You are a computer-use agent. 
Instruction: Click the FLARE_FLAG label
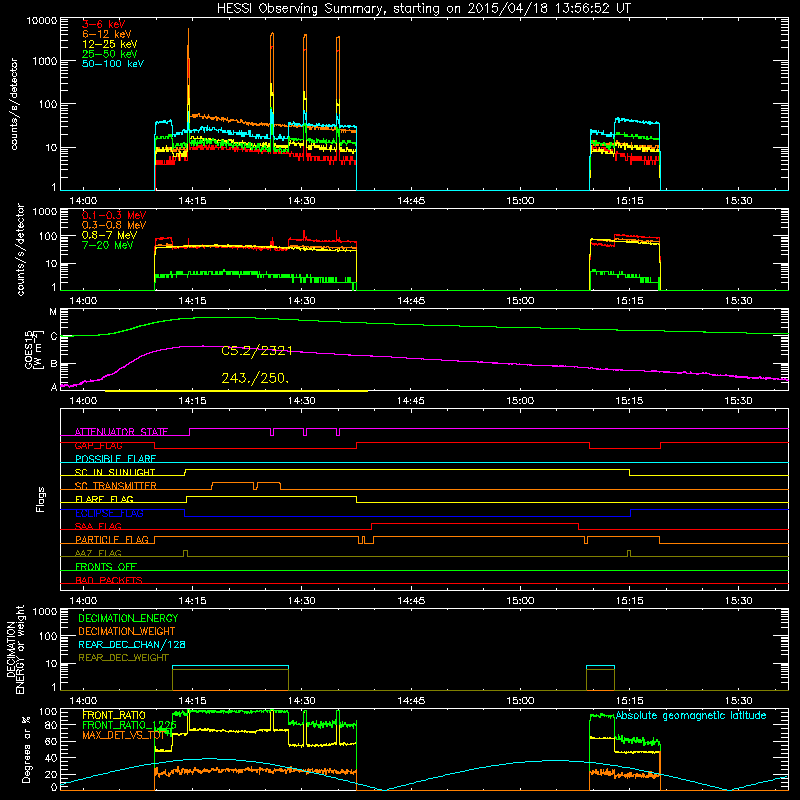pos(104,499)
